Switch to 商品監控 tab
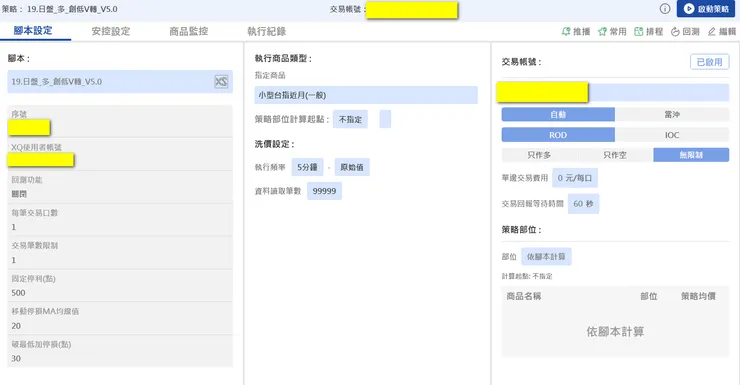 188,31
